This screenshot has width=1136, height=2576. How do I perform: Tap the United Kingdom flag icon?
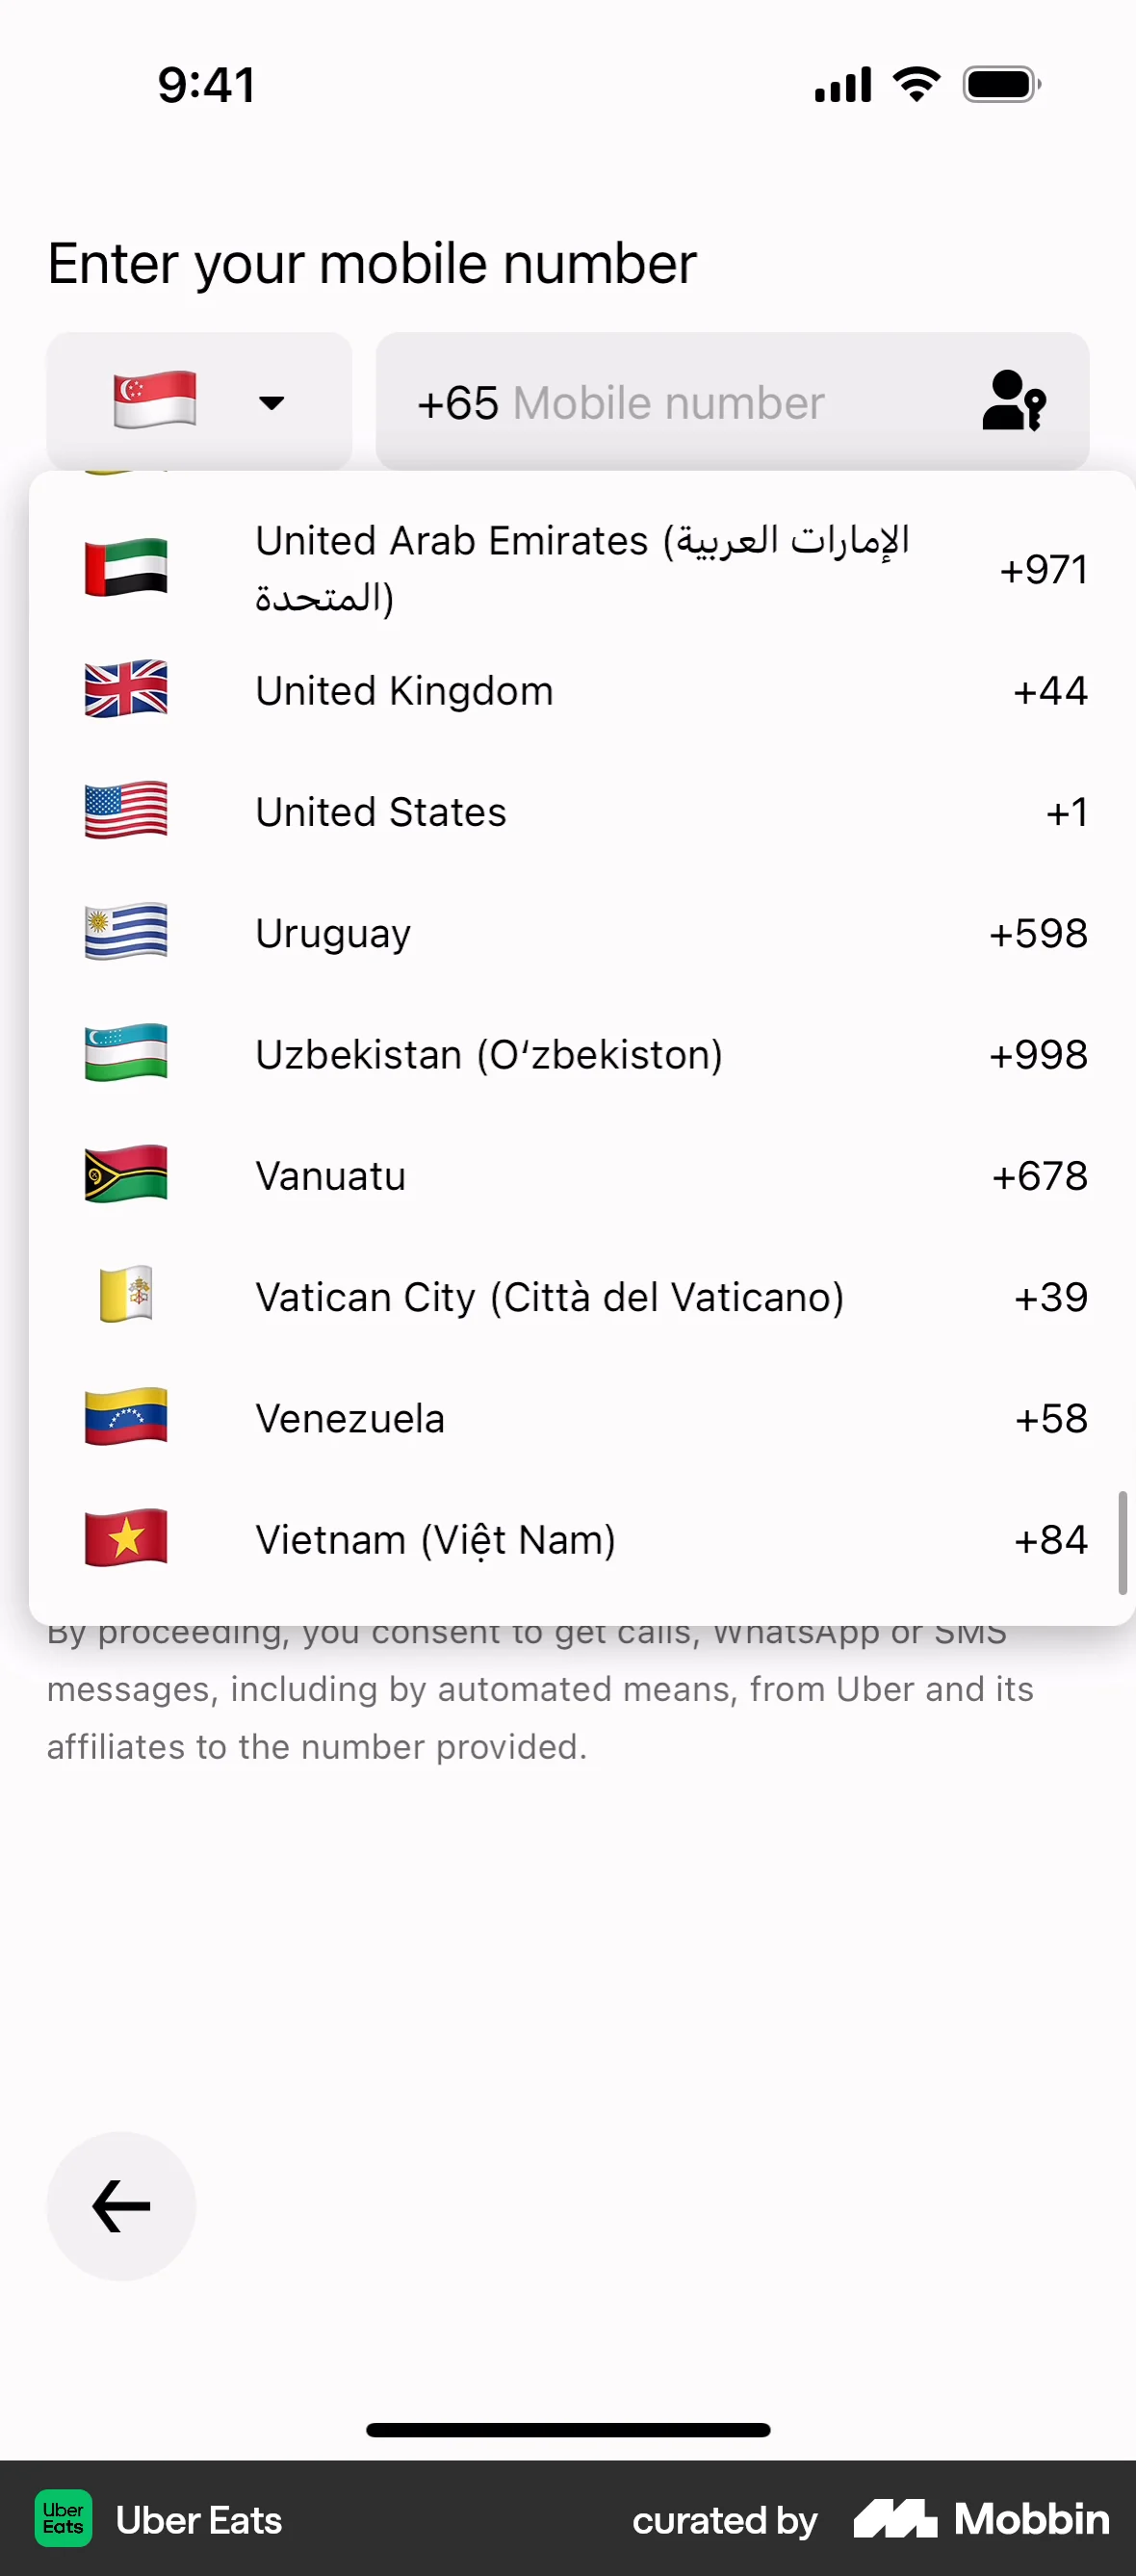[126, 689]
